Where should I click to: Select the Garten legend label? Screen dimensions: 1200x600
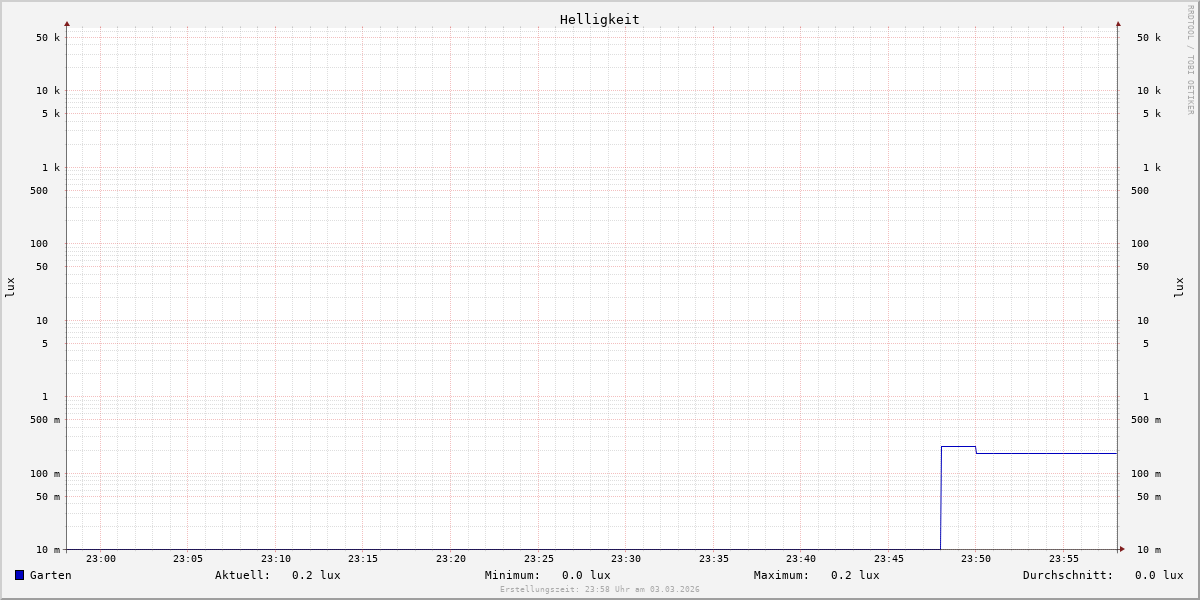tap(51, 575)
